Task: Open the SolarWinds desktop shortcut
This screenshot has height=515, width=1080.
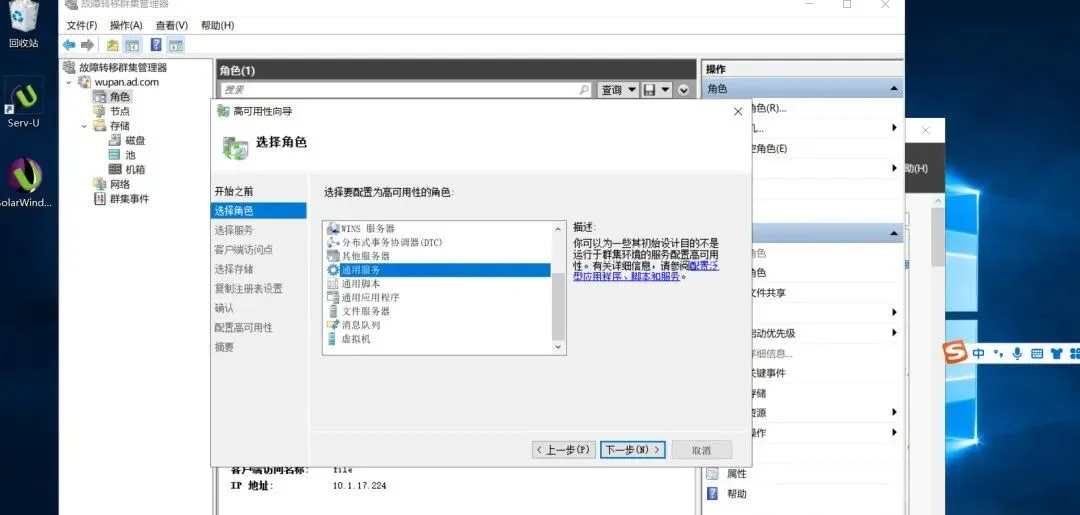Action: click(25, 183)
